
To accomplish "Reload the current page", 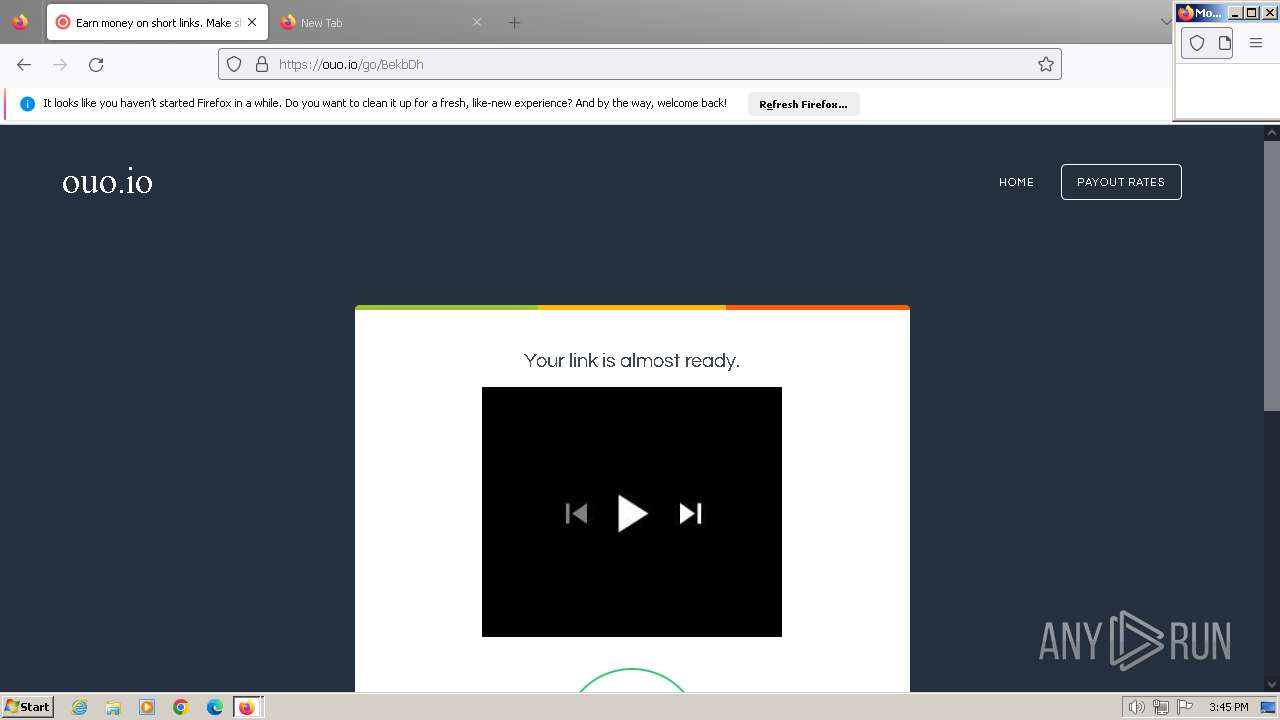I will [96, 64].
